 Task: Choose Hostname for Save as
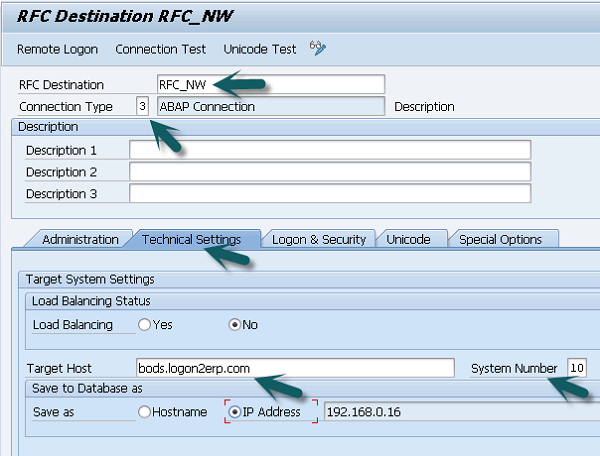coord(145,411)
